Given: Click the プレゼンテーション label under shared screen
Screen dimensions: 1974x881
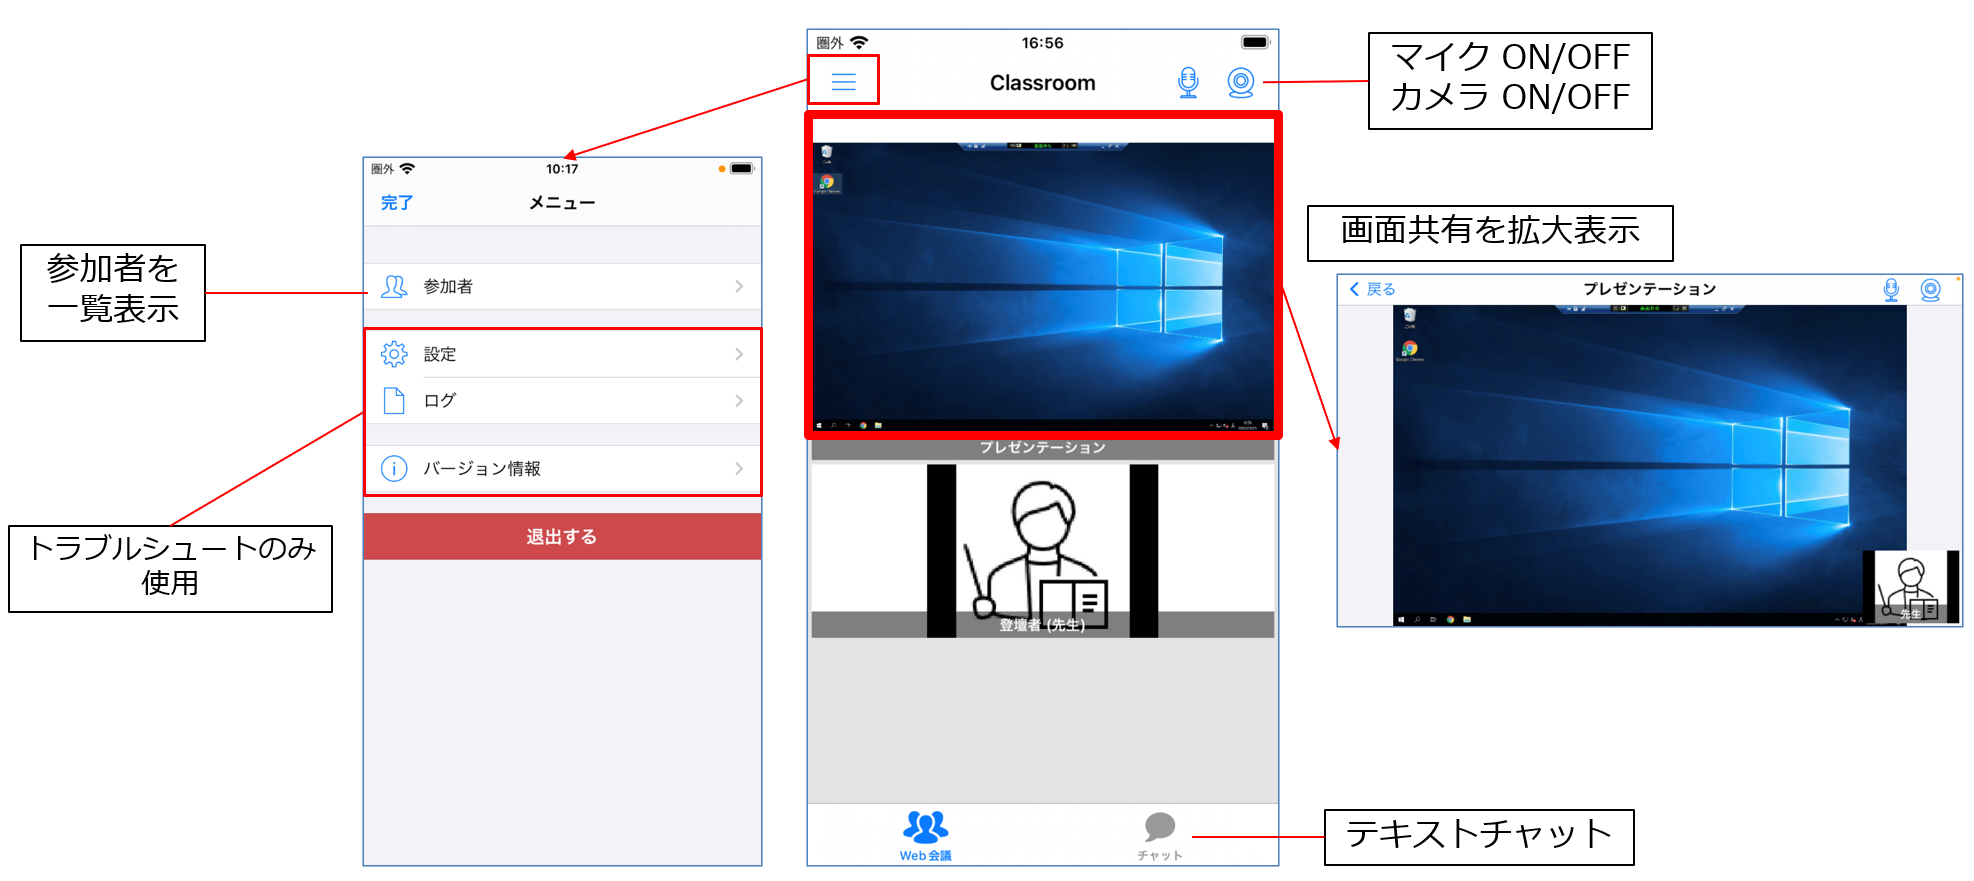Looking at the screenshot, I should (x=1043, y=447).
